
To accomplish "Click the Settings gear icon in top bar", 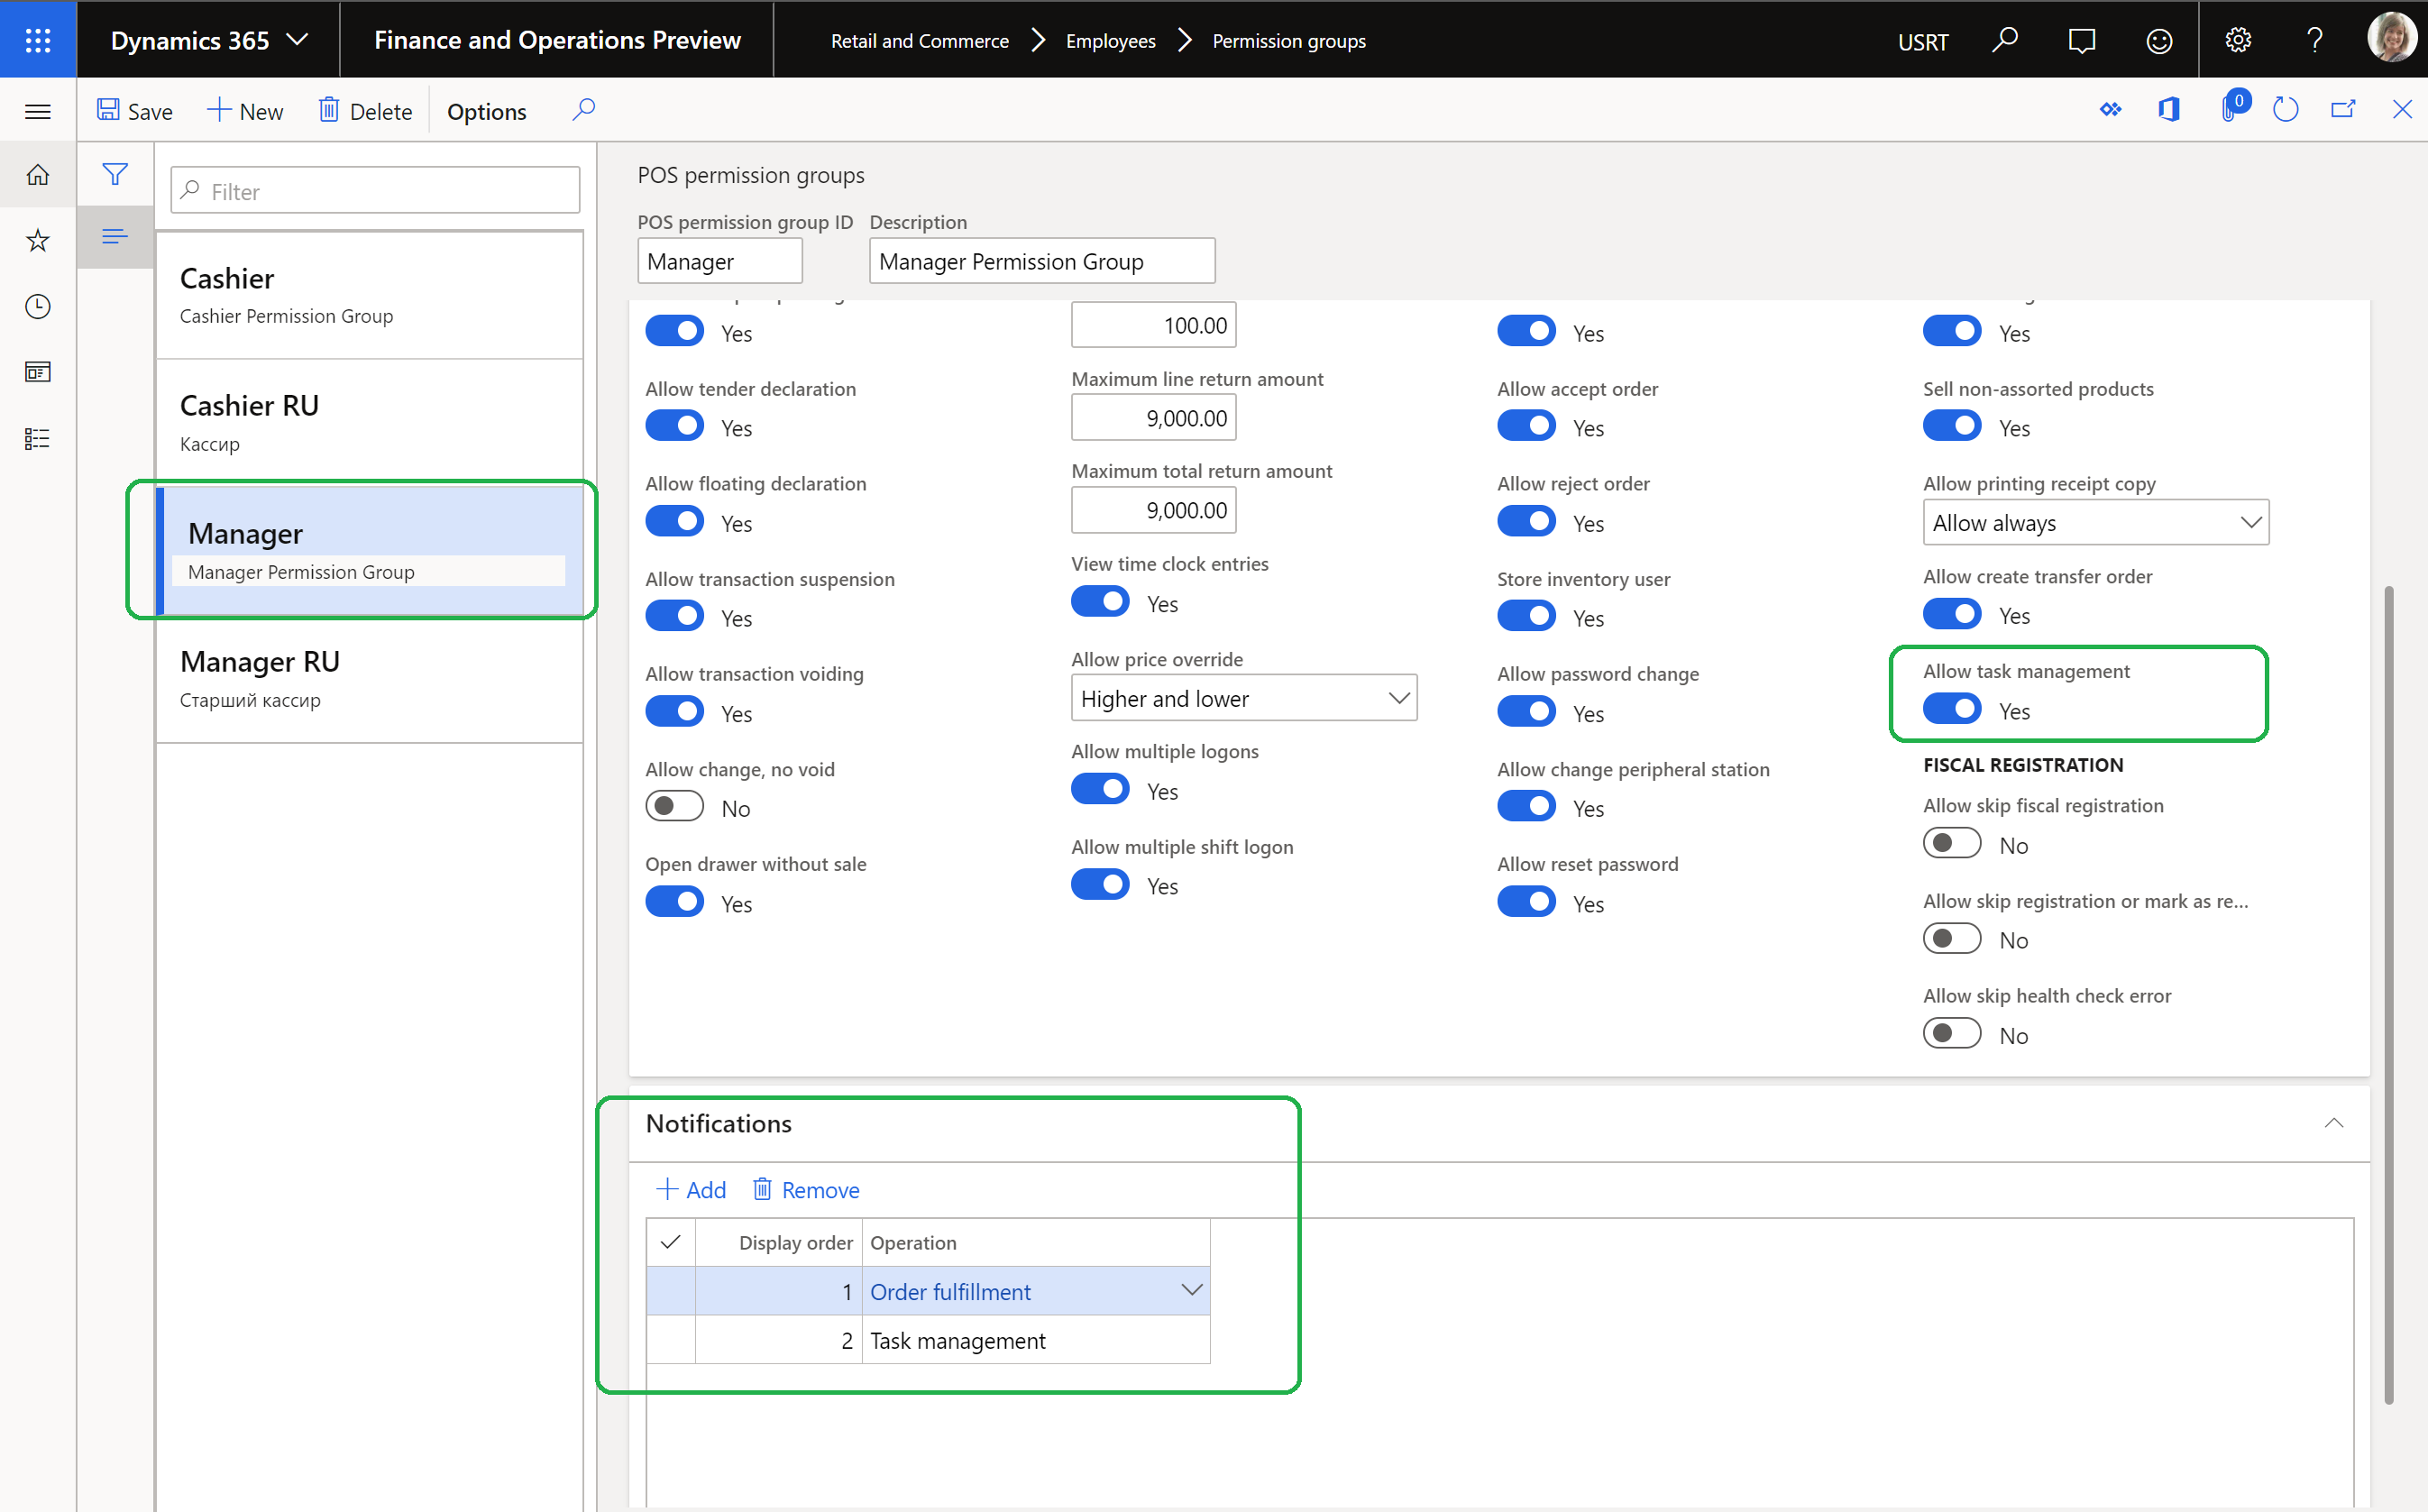I will pos(2236,39).
